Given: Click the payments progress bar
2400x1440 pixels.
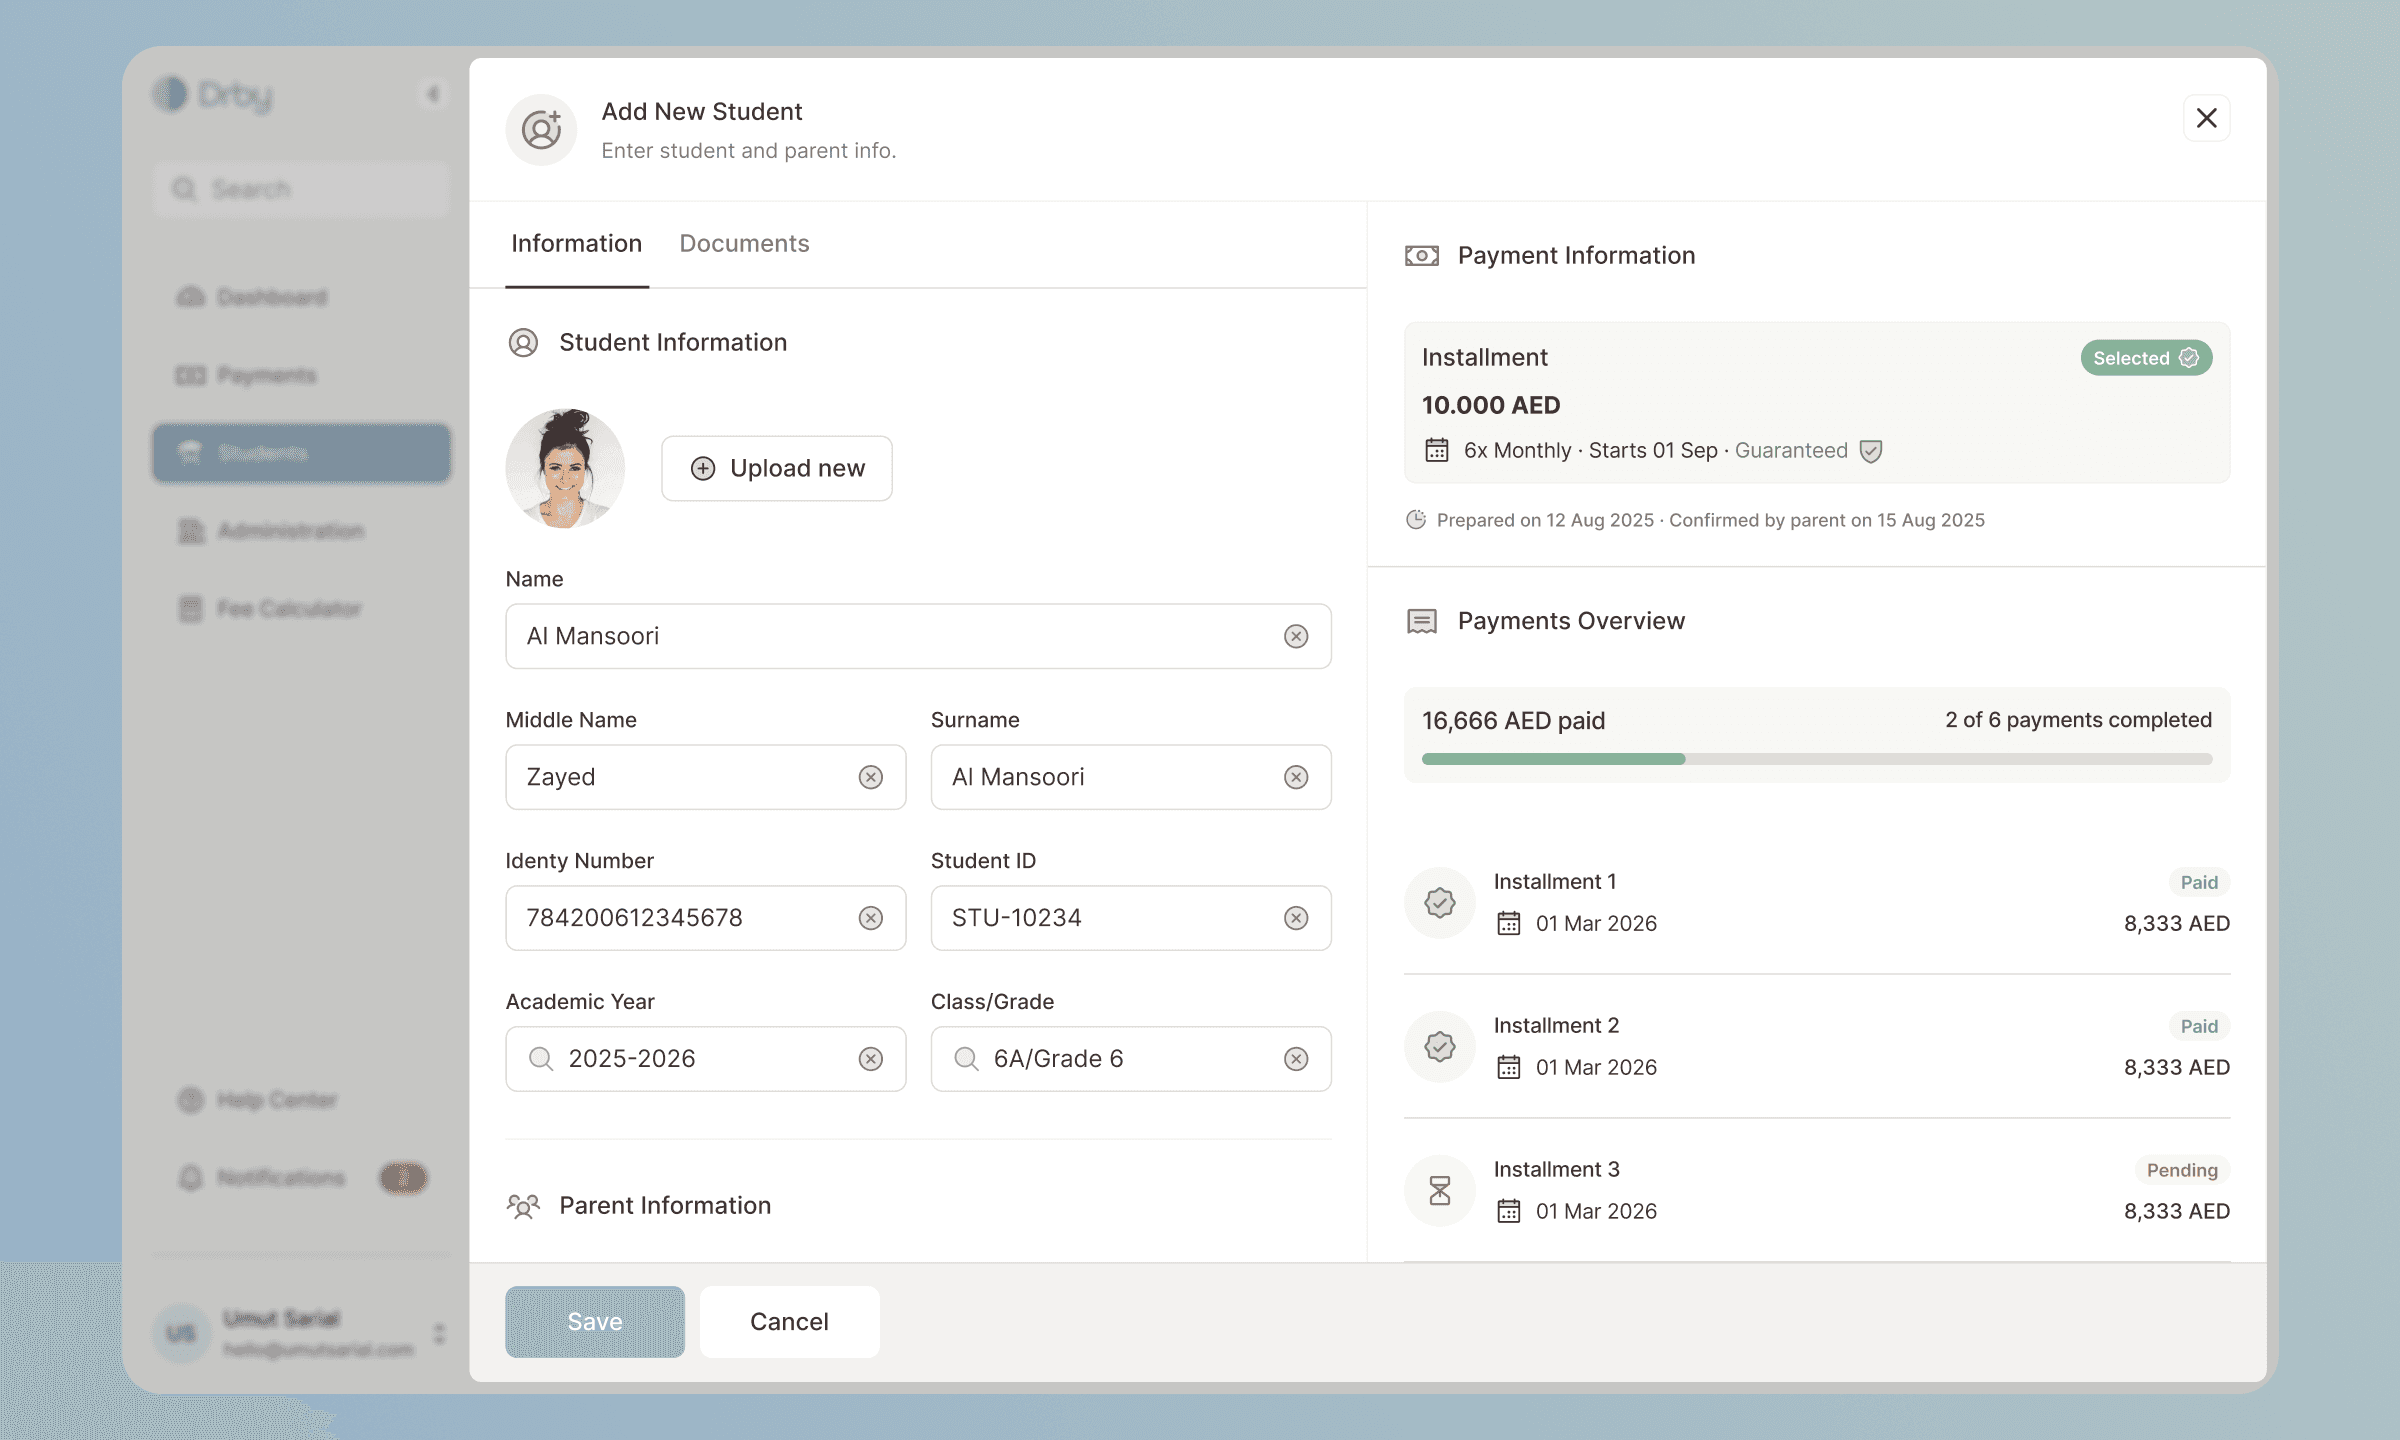Looking at the screenshot, I should click(x=1816, y=759).
